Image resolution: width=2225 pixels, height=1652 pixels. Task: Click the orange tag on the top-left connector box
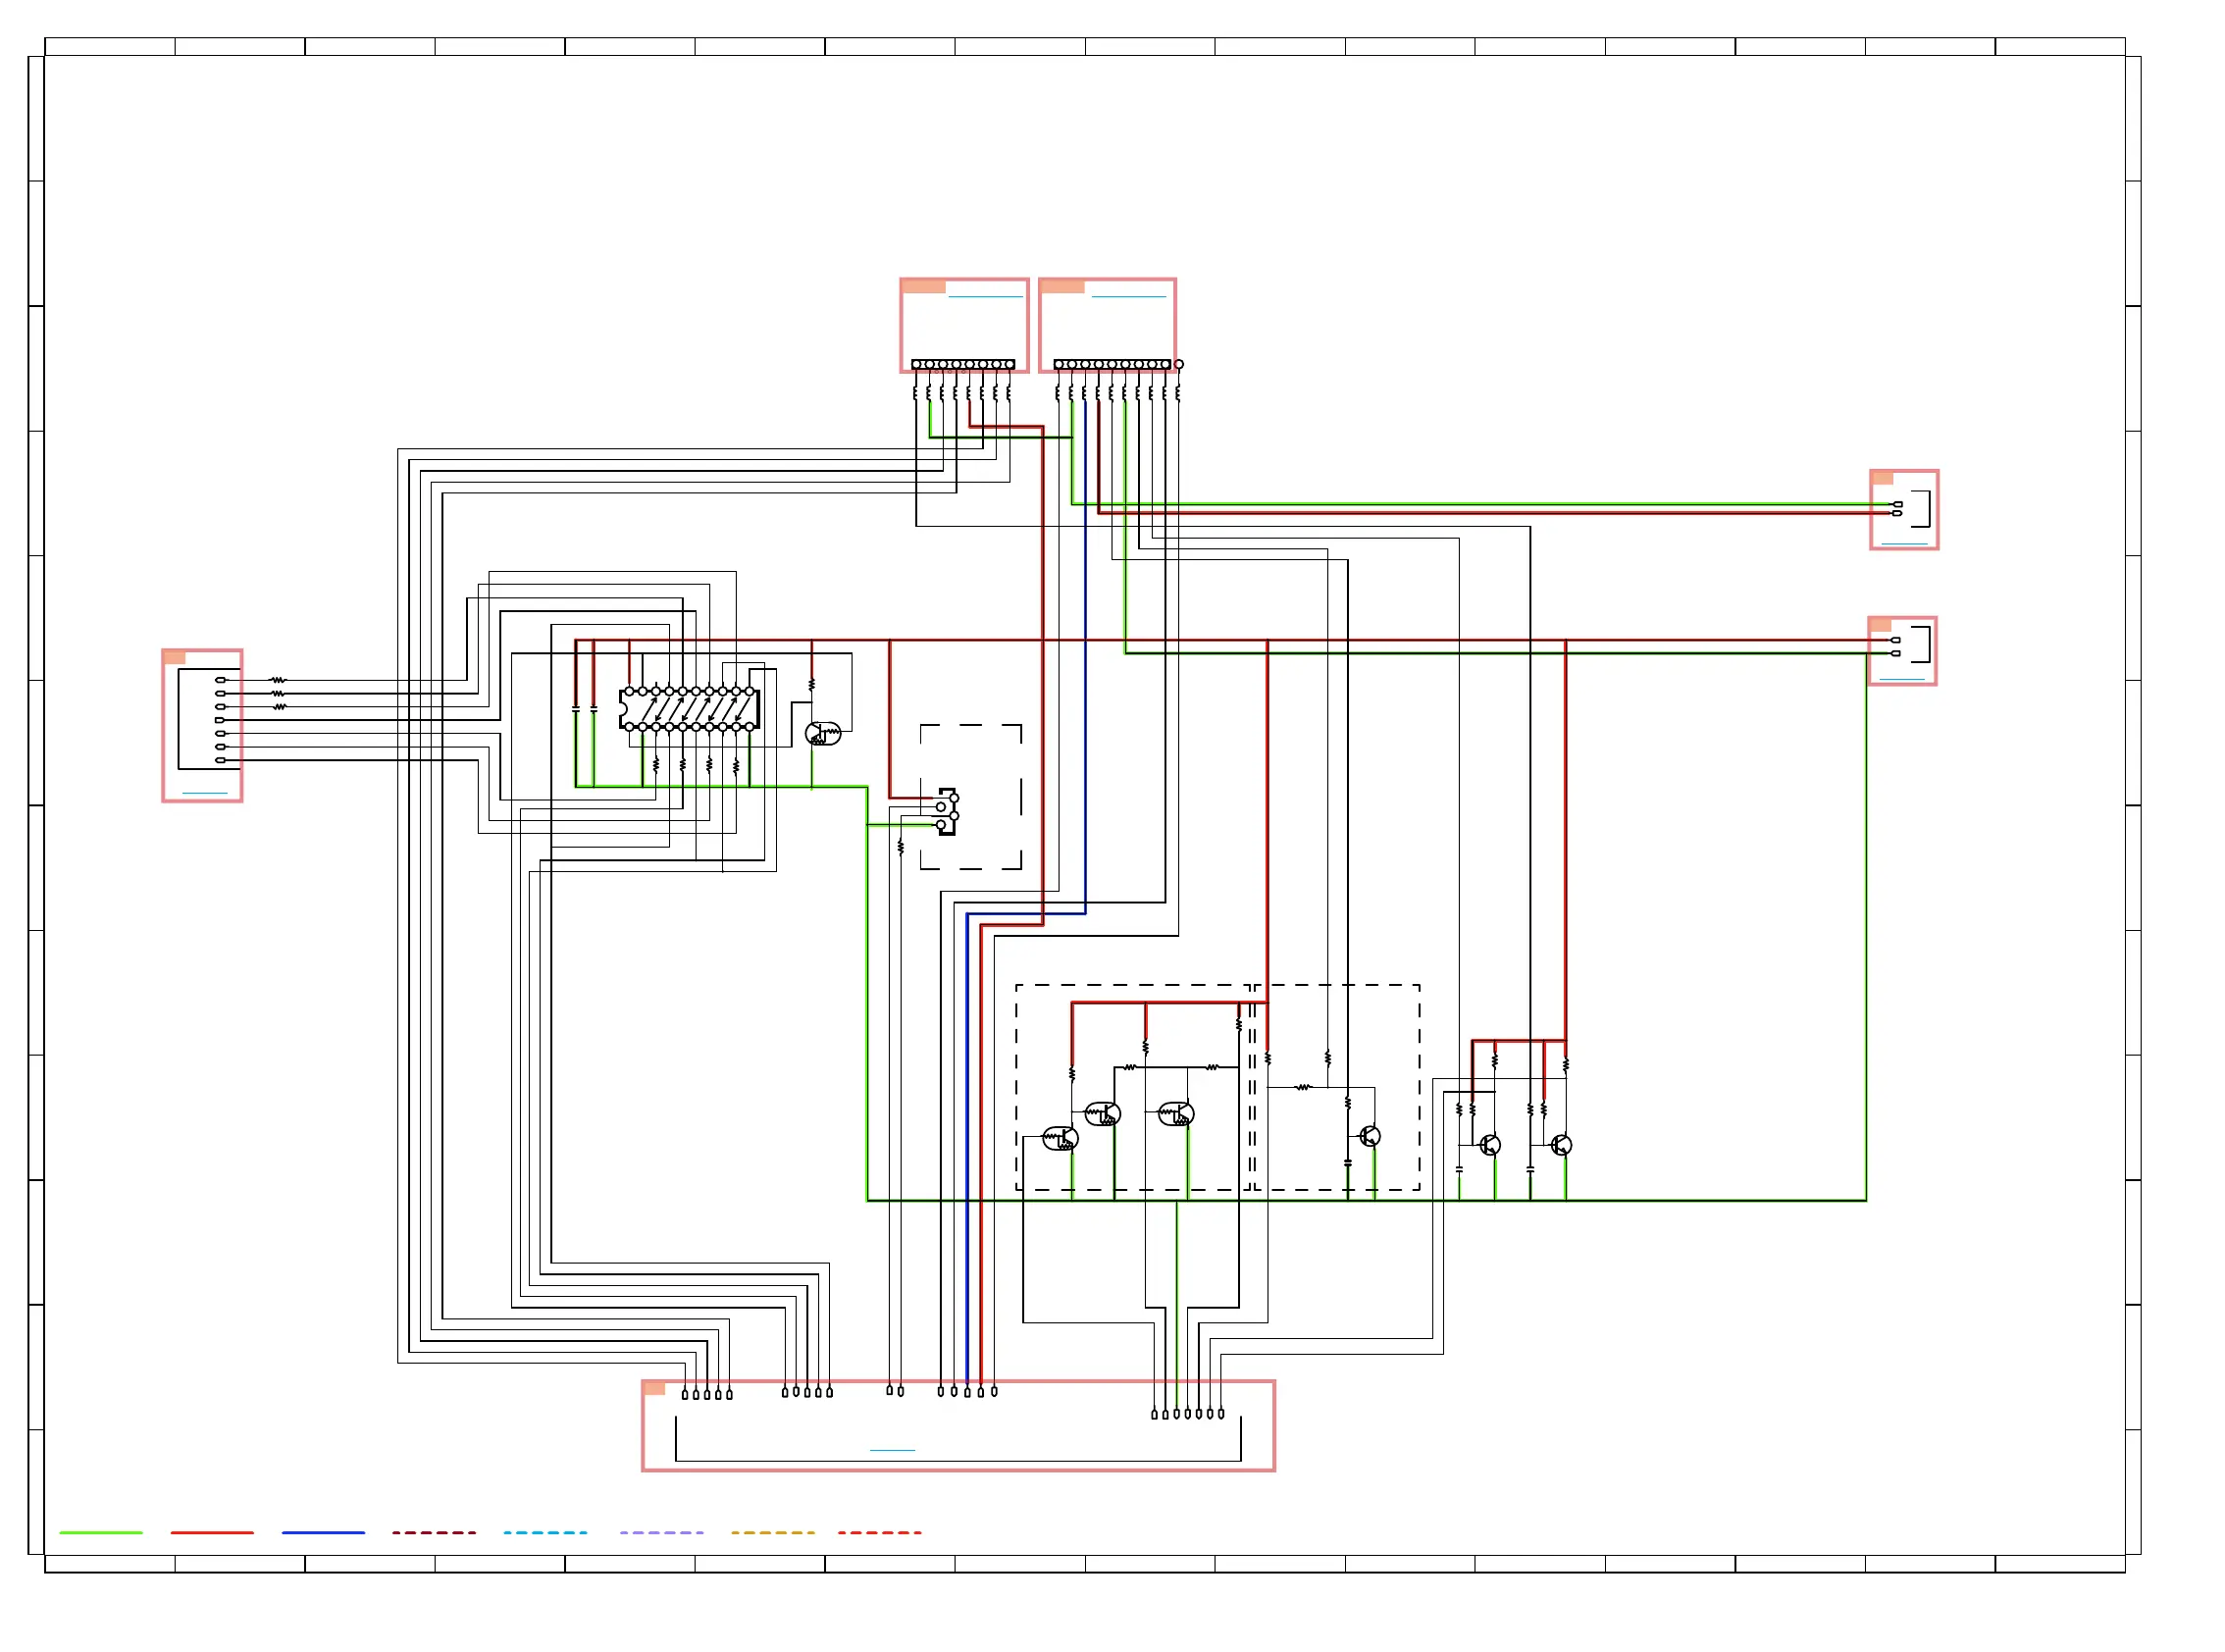click(x=924, y=287)
